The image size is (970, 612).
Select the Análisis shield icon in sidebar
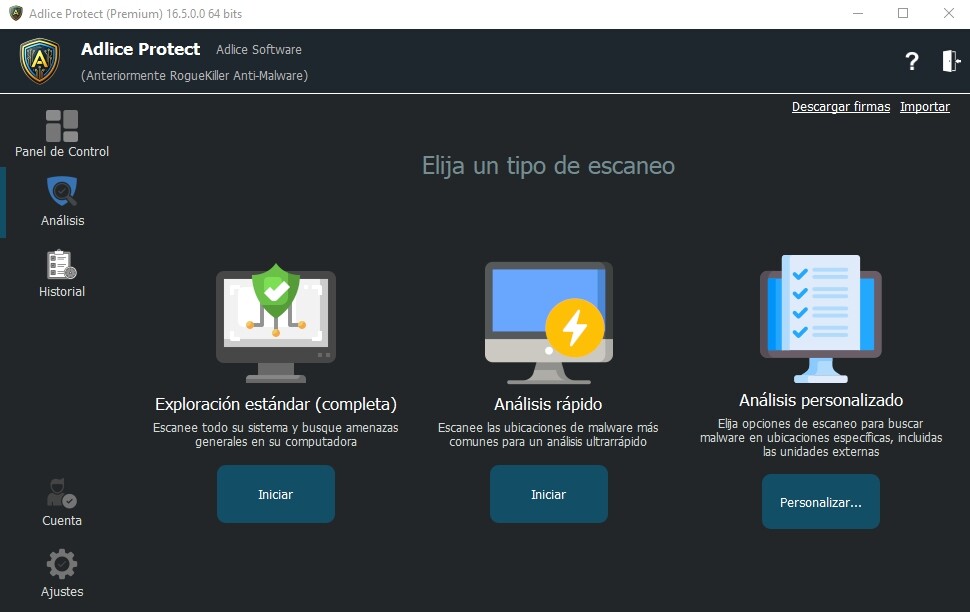click(62, 192)
